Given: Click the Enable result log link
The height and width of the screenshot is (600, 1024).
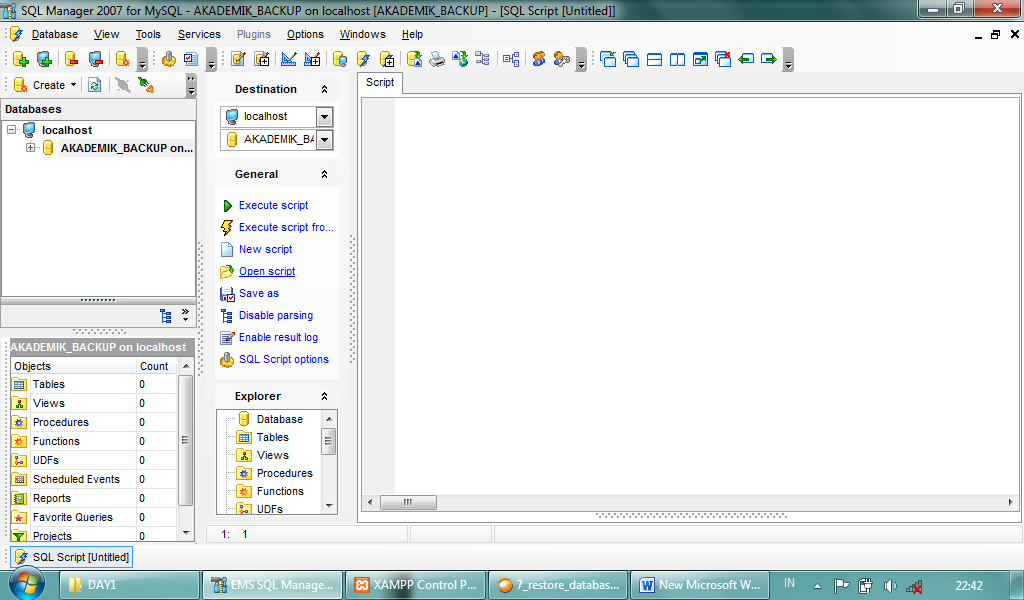Looking at the screenshot, I should click(x=278, y=338).
